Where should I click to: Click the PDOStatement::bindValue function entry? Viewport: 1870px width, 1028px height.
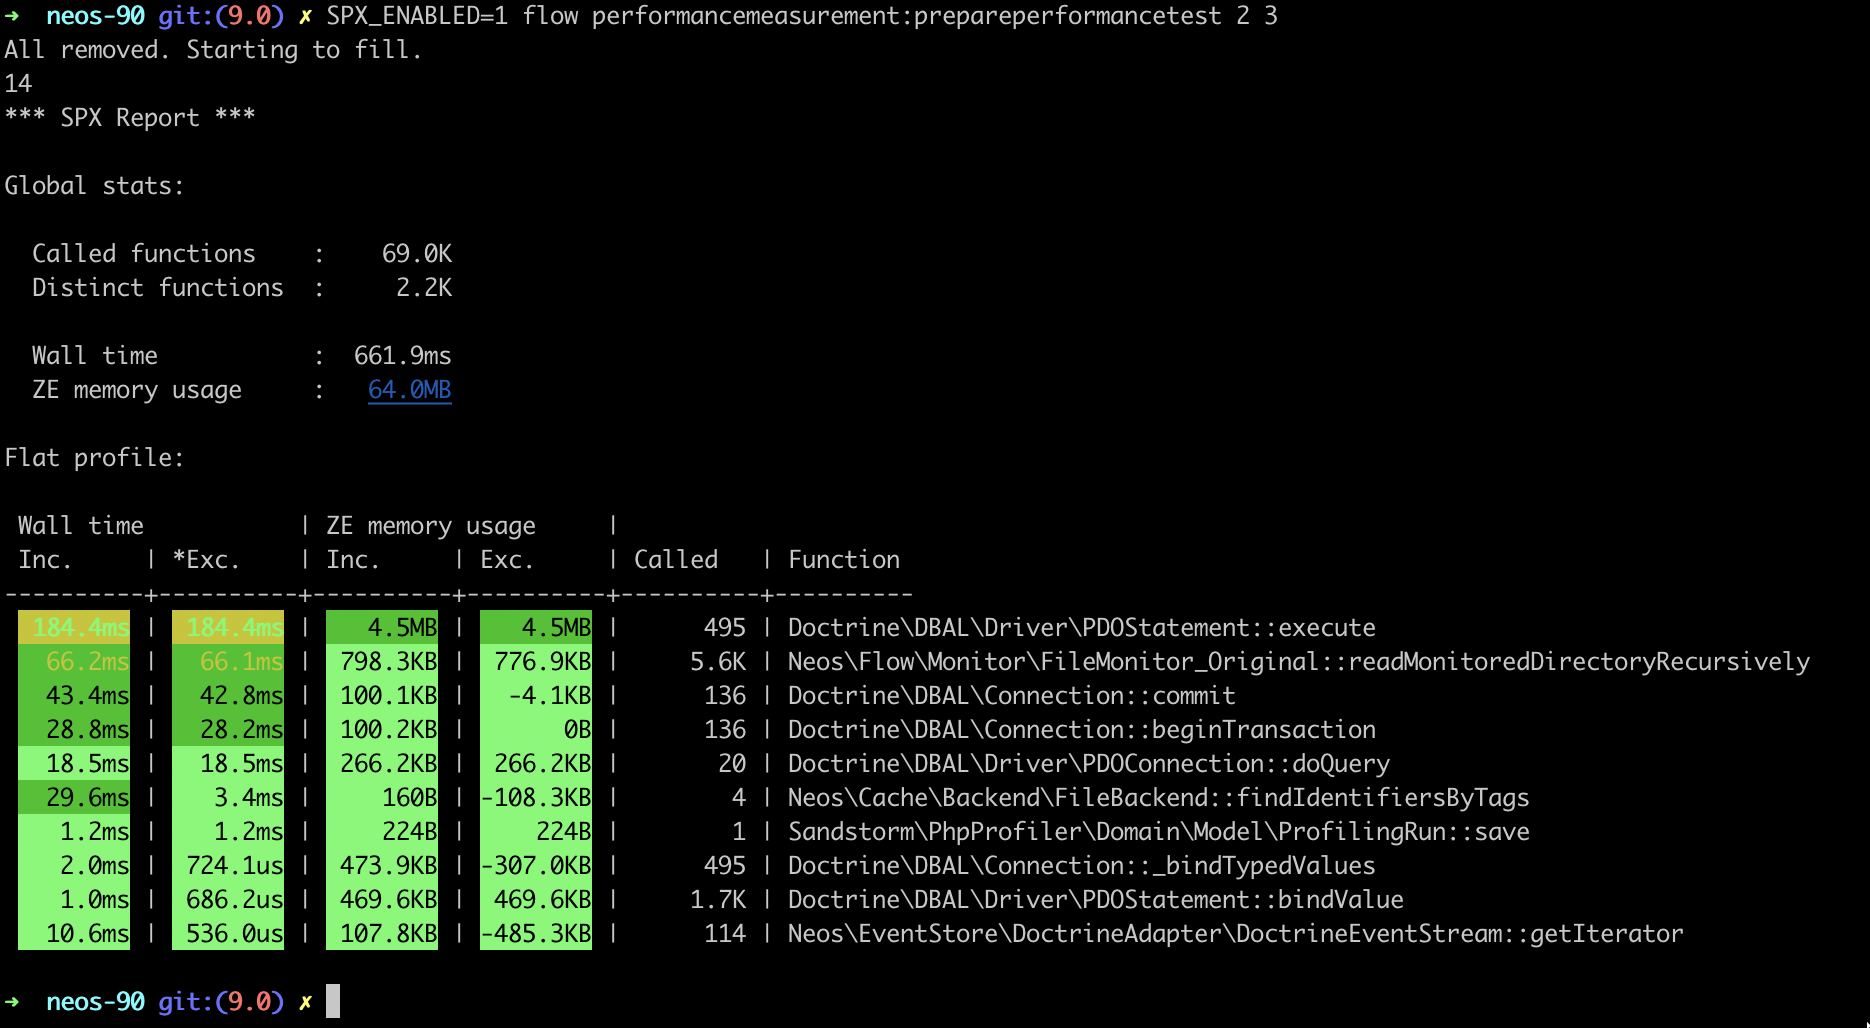coord(1095,899)
